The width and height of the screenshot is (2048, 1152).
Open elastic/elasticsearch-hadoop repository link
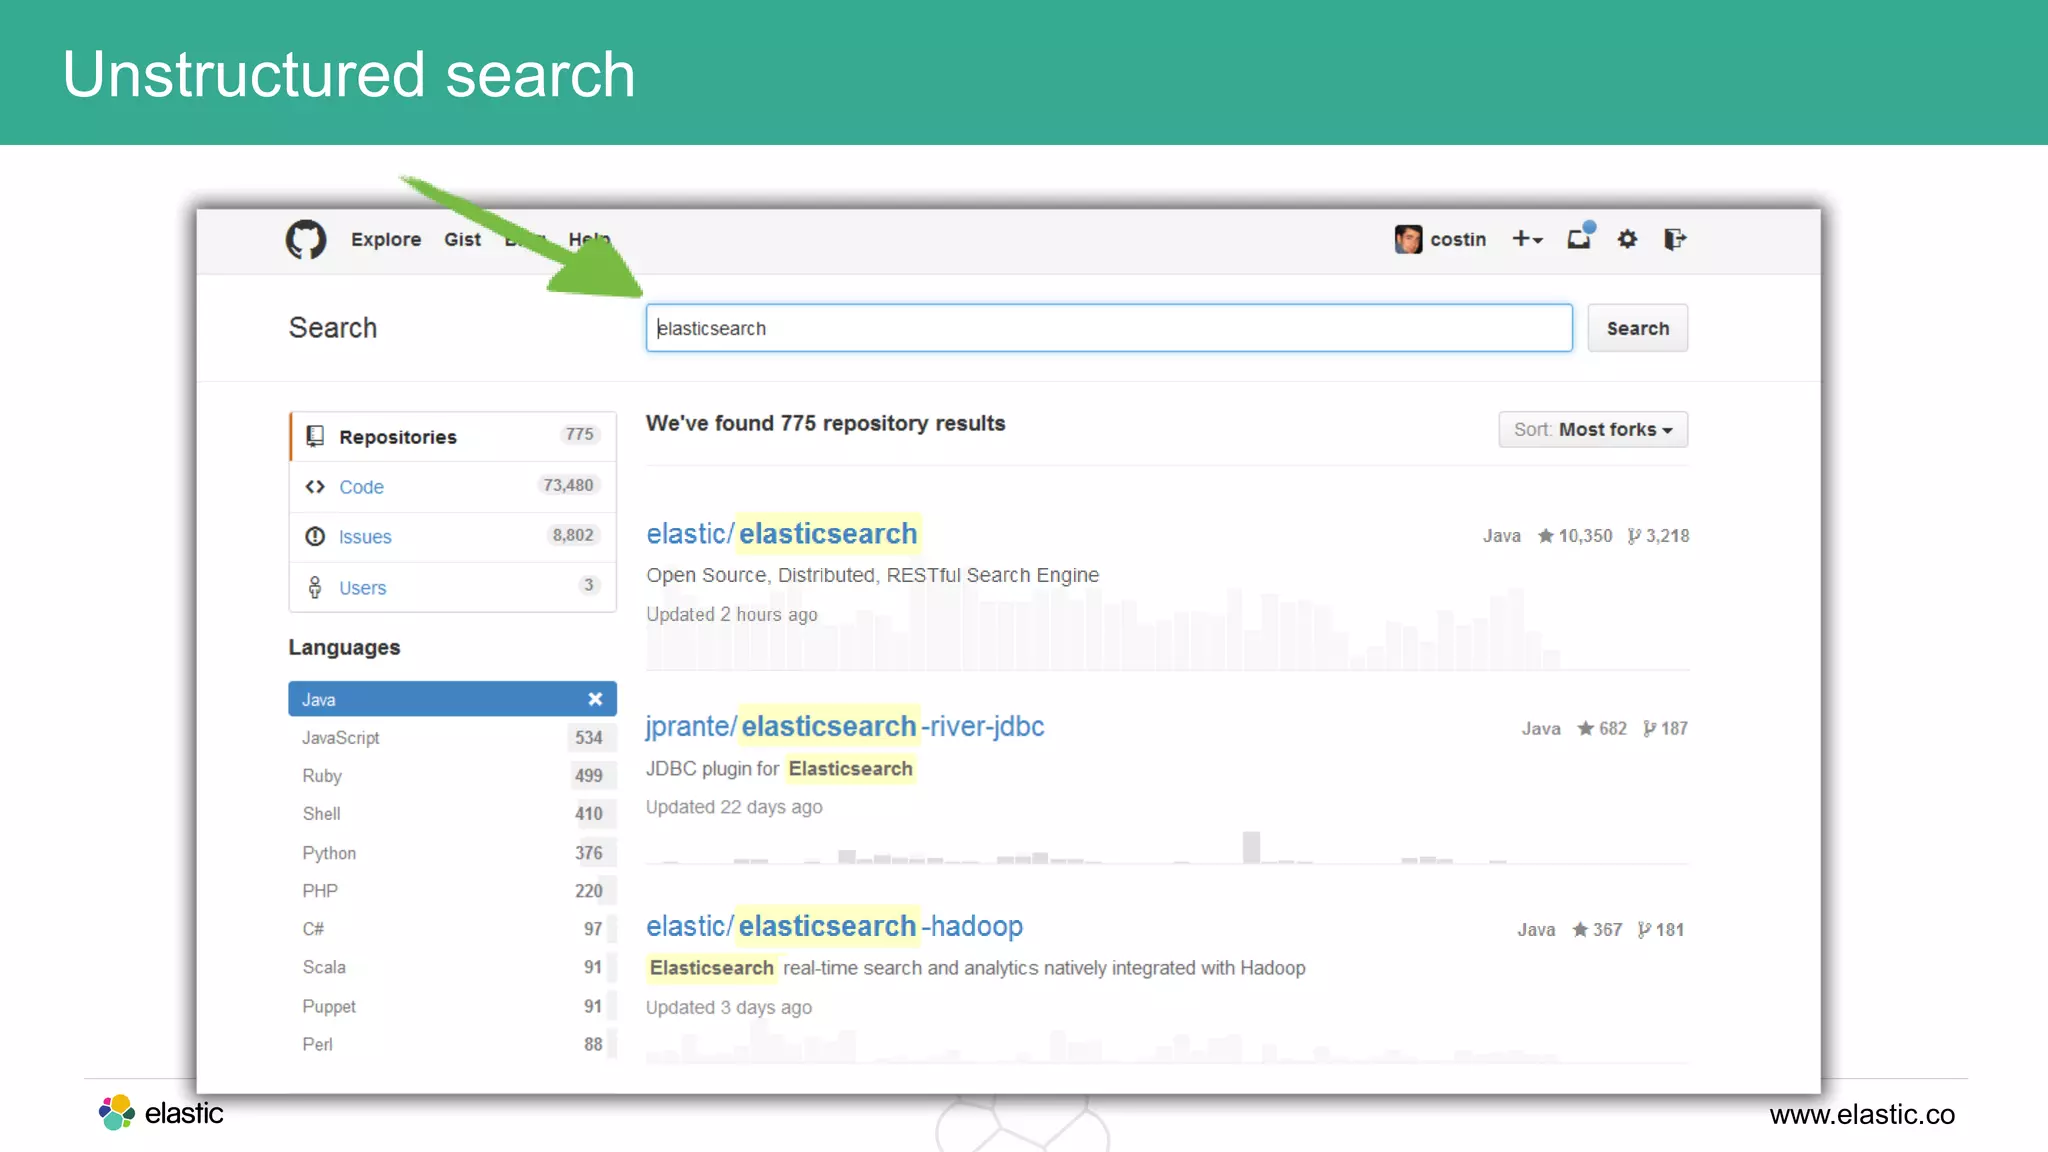(x=835, y=927)
